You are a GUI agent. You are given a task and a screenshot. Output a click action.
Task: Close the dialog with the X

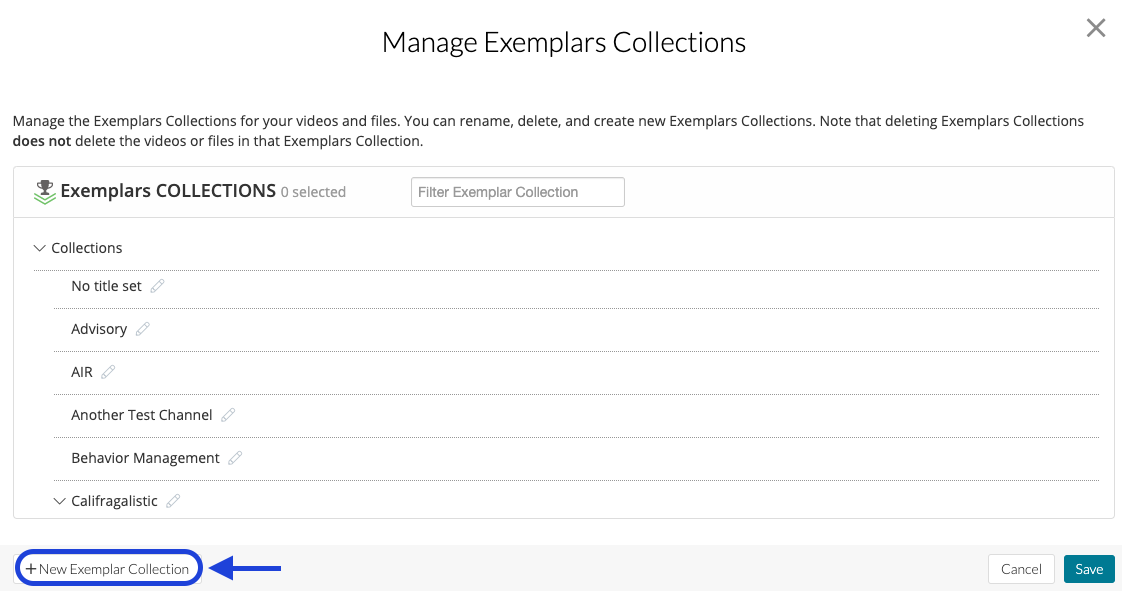[1096, 28]
